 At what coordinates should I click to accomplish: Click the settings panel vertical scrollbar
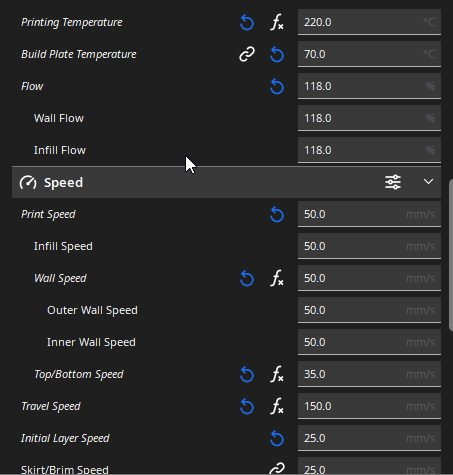coord(451,255)
